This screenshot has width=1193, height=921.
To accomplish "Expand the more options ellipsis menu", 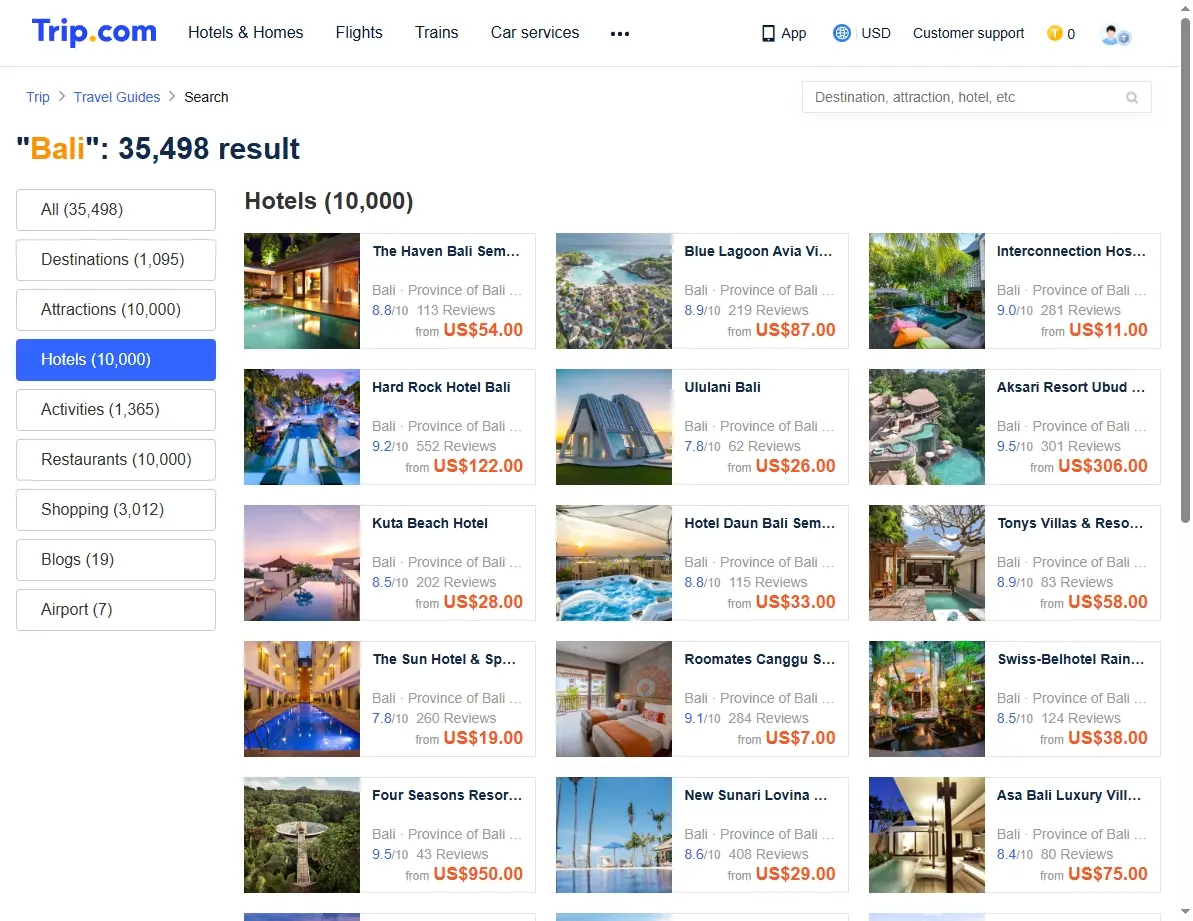I will coord(620,33).
